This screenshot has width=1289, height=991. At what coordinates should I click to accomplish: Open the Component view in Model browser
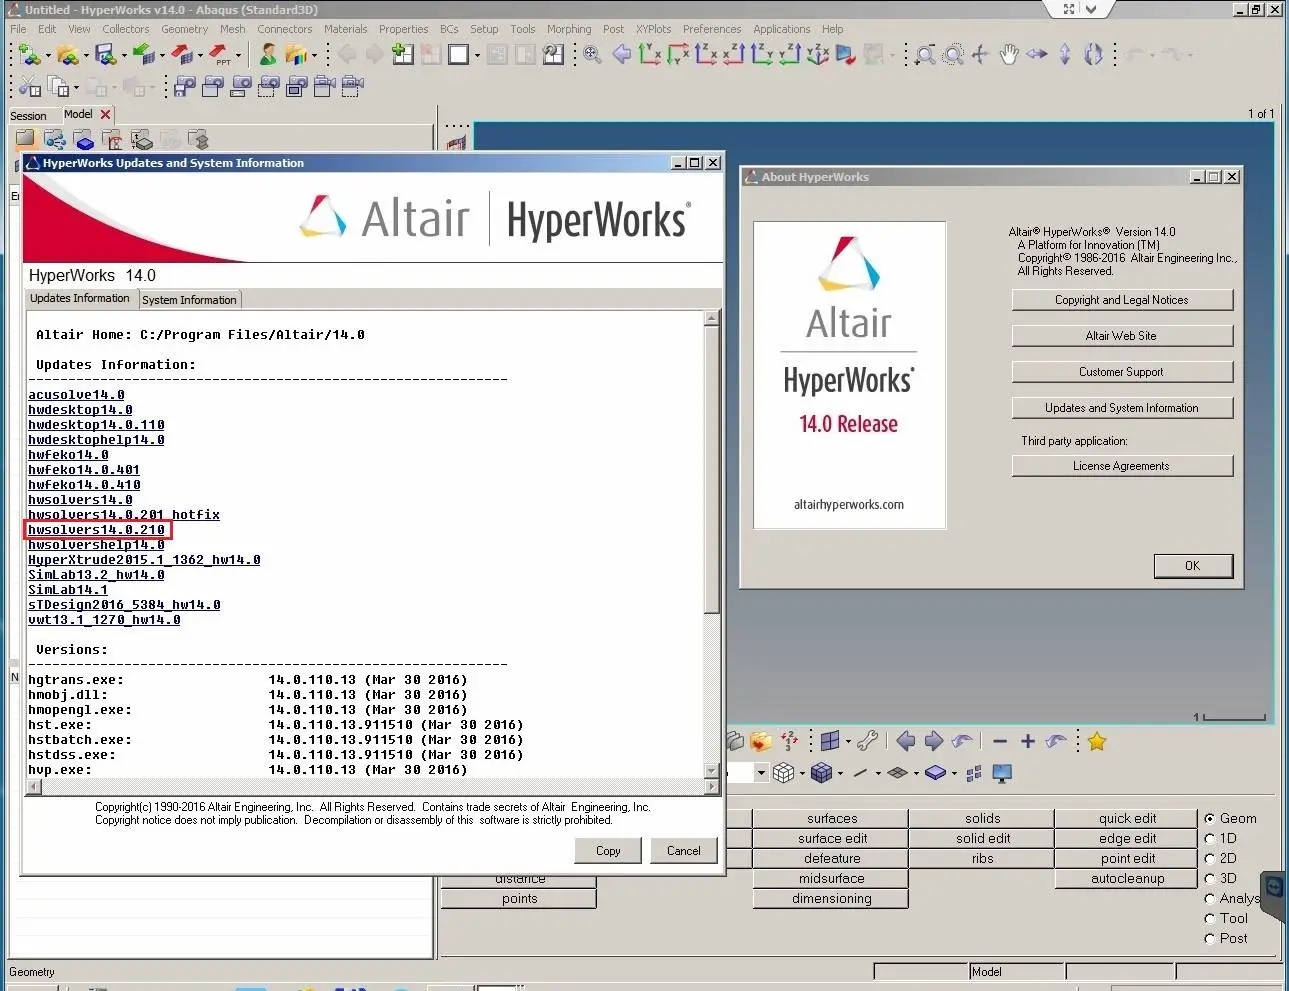point(84,140)
